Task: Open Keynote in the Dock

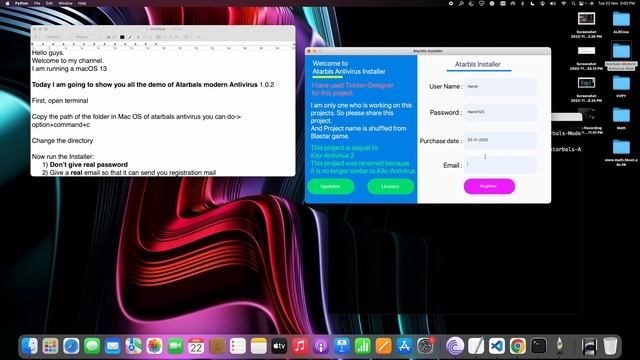Action: 342,347
